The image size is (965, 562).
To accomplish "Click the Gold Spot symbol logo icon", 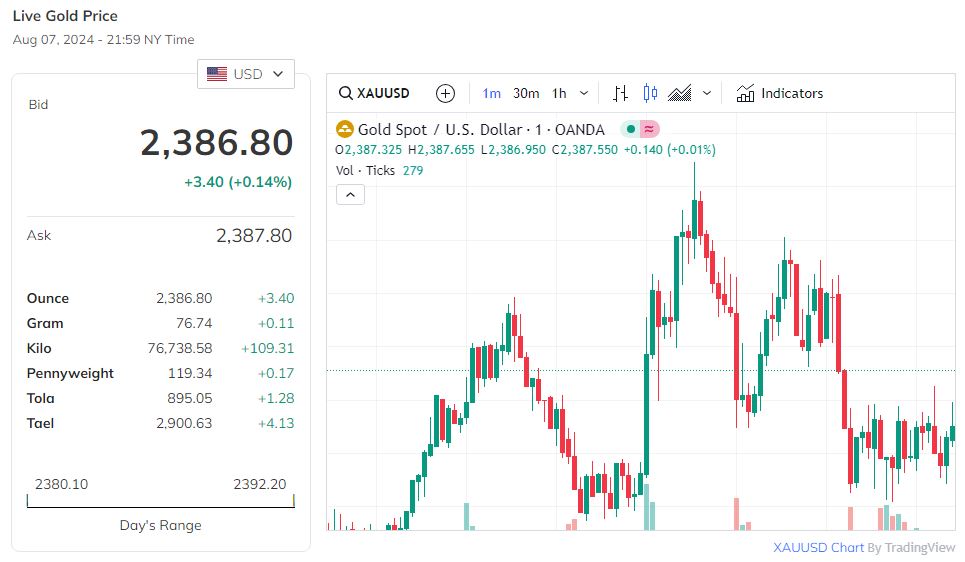I will click(345, 129).
